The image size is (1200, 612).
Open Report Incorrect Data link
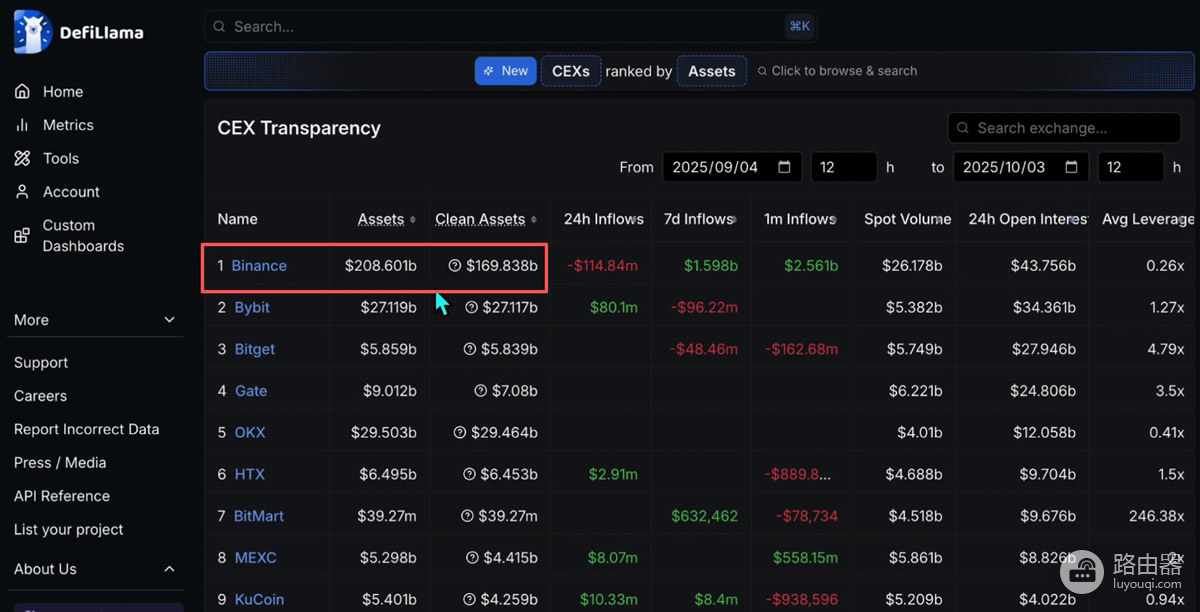87,429
